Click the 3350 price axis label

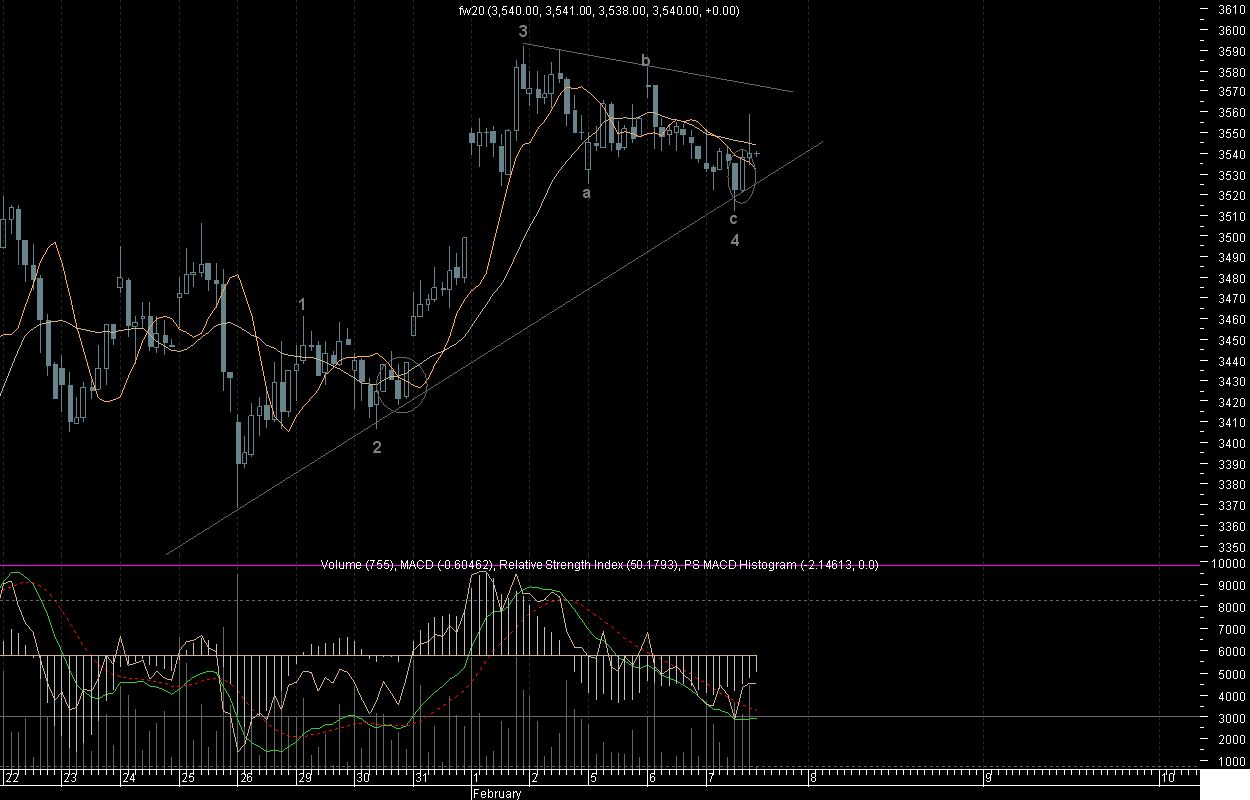point(1231,548)
